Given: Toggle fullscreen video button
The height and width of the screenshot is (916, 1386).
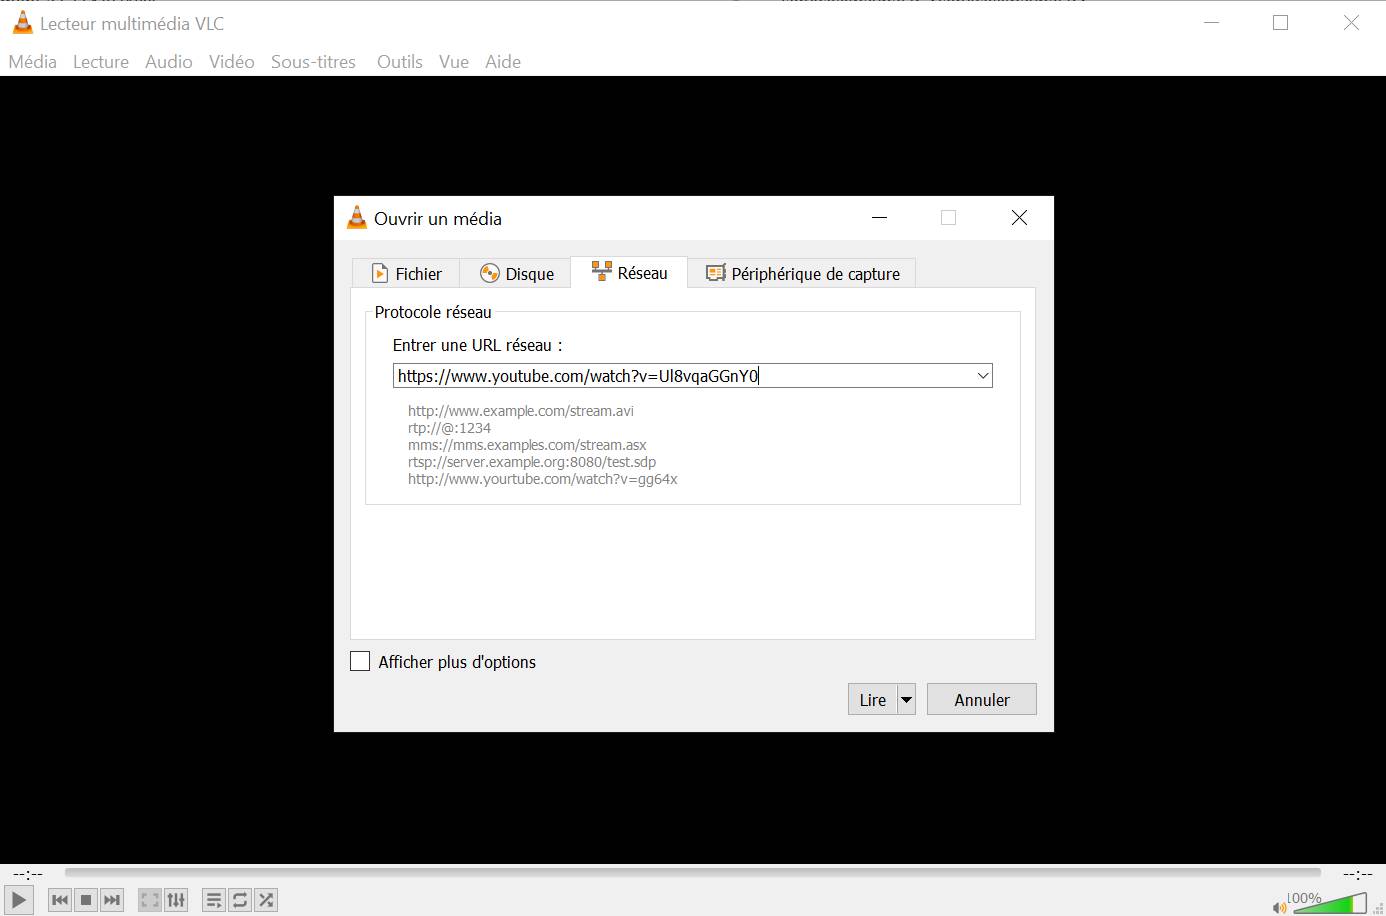Looking at the screenshot, I should pos(150,900).
